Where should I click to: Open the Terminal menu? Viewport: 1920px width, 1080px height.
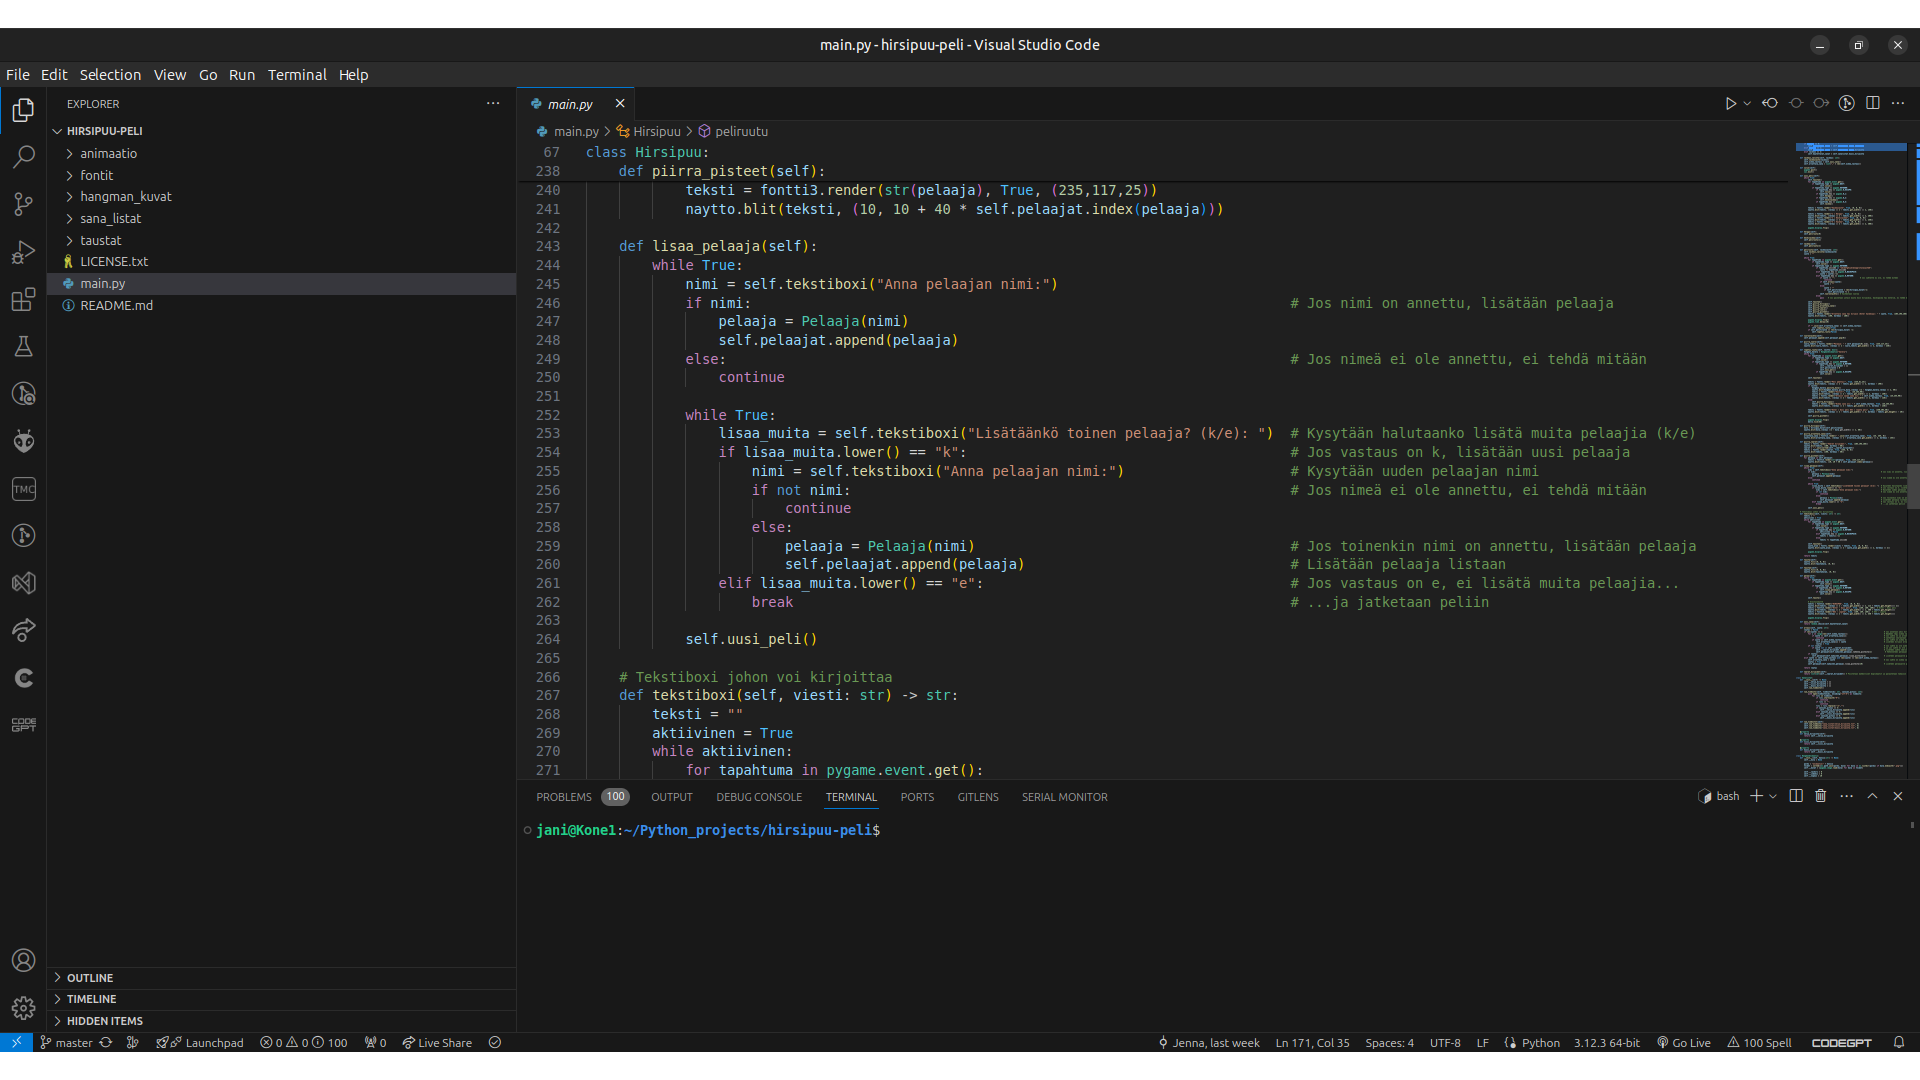point(296,75)
